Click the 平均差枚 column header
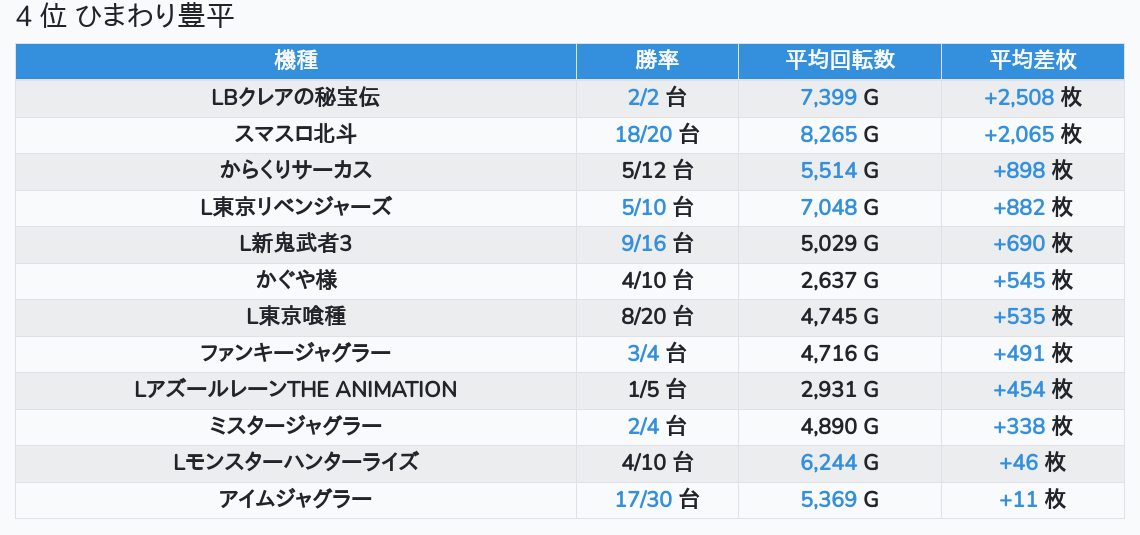This screenshot has height=535, width=1140. click(x=1033, y=60)
